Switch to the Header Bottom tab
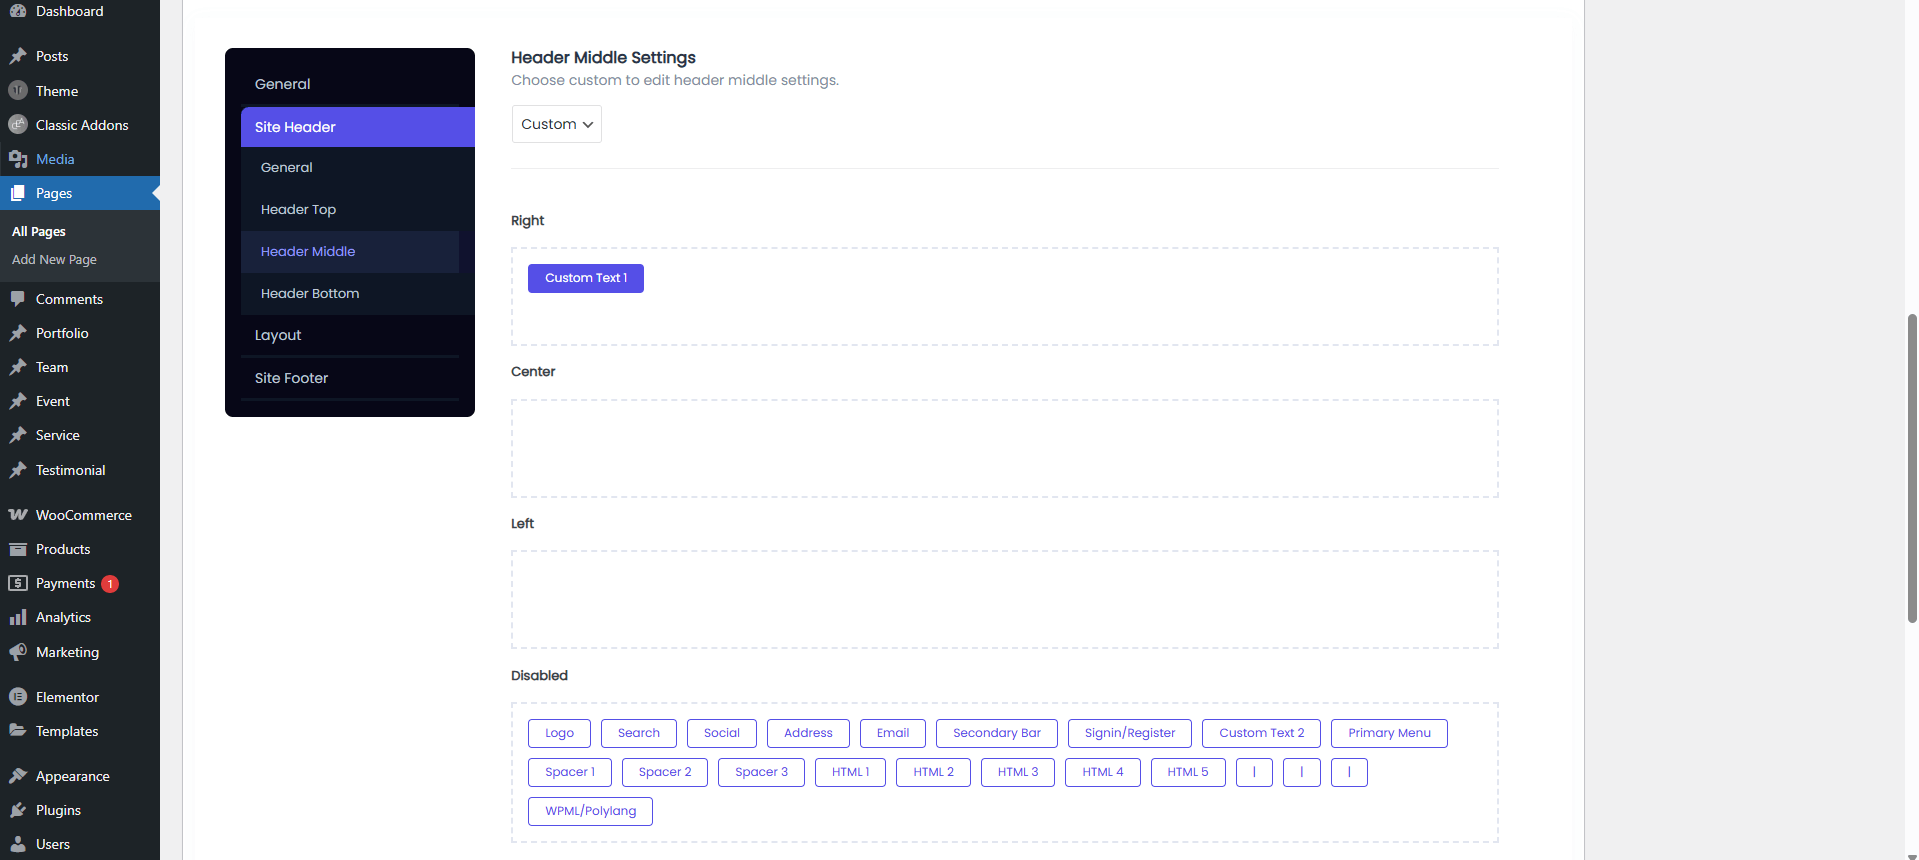Screen dimensions: 1919x860 pos(310,294)
